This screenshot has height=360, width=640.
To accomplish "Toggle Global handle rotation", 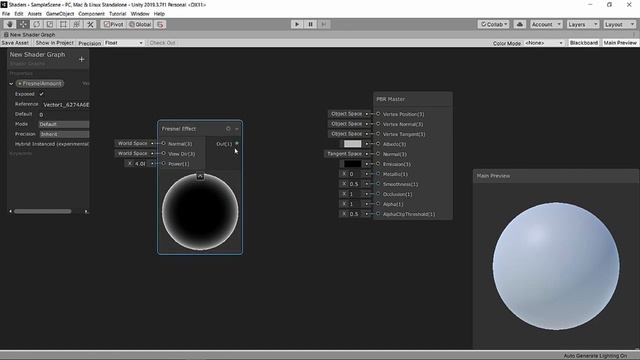I will [140, 24].
